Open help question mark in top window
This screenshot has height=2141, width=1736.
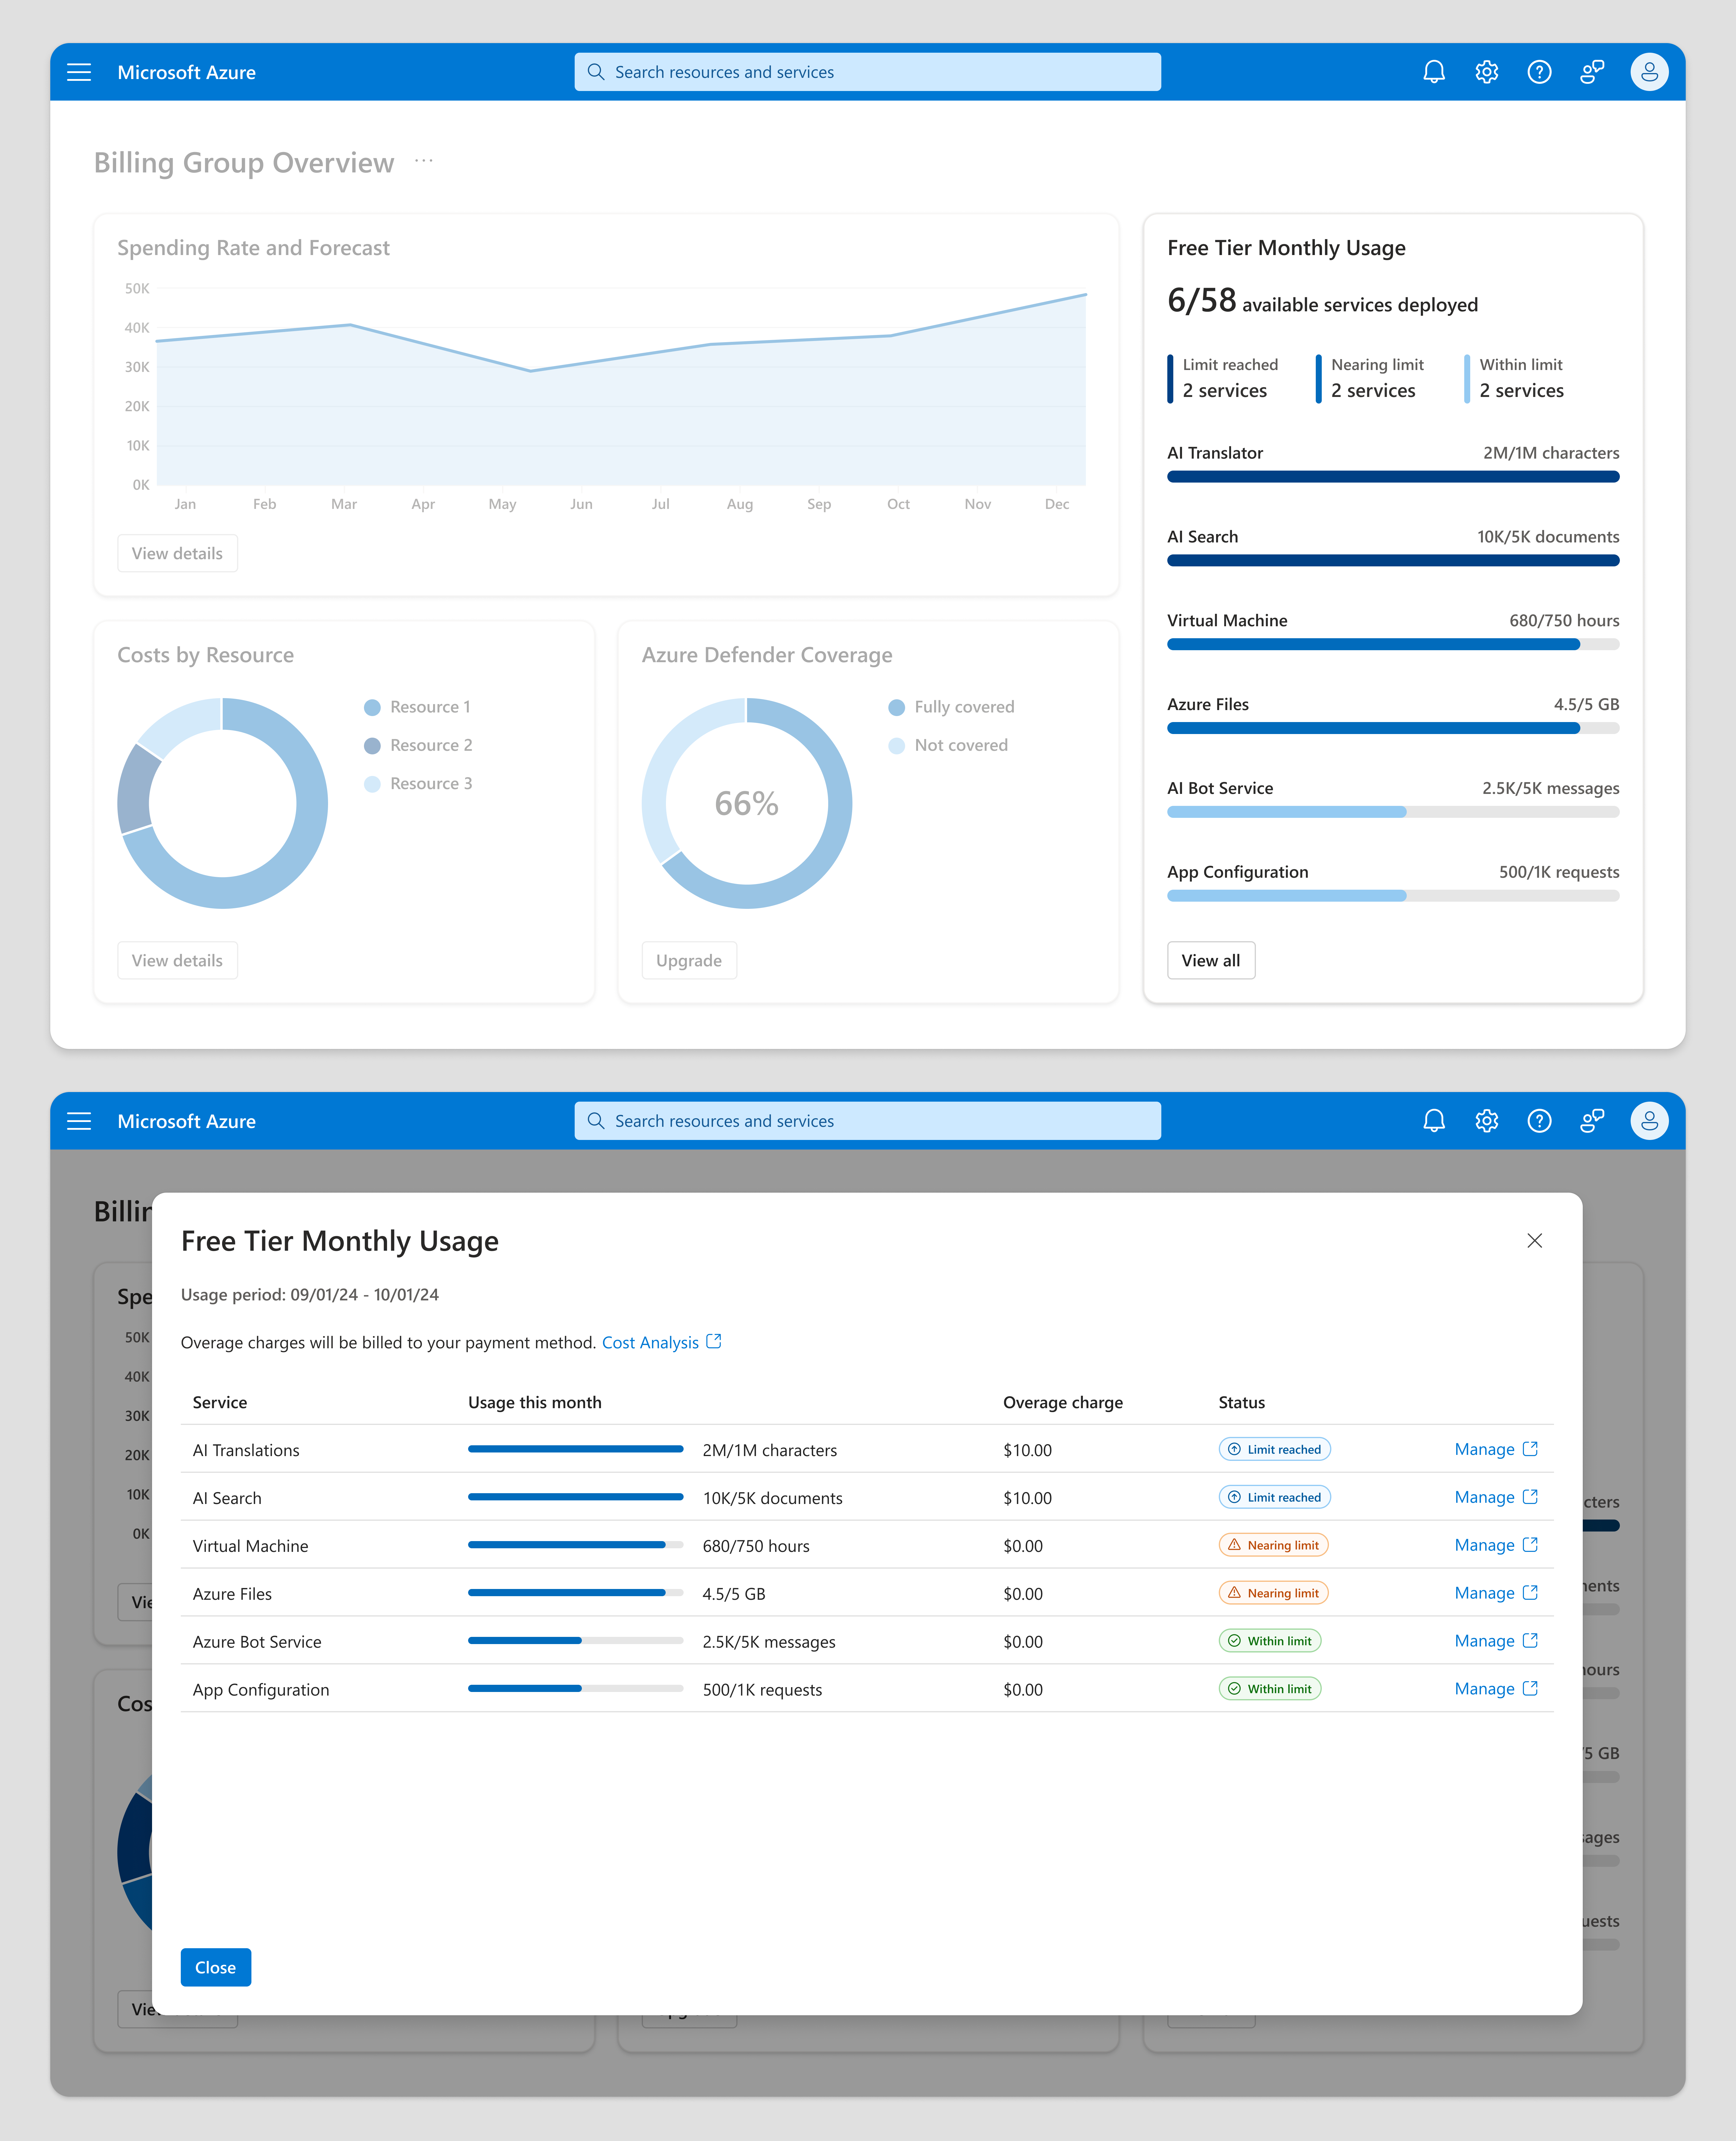1540,72
